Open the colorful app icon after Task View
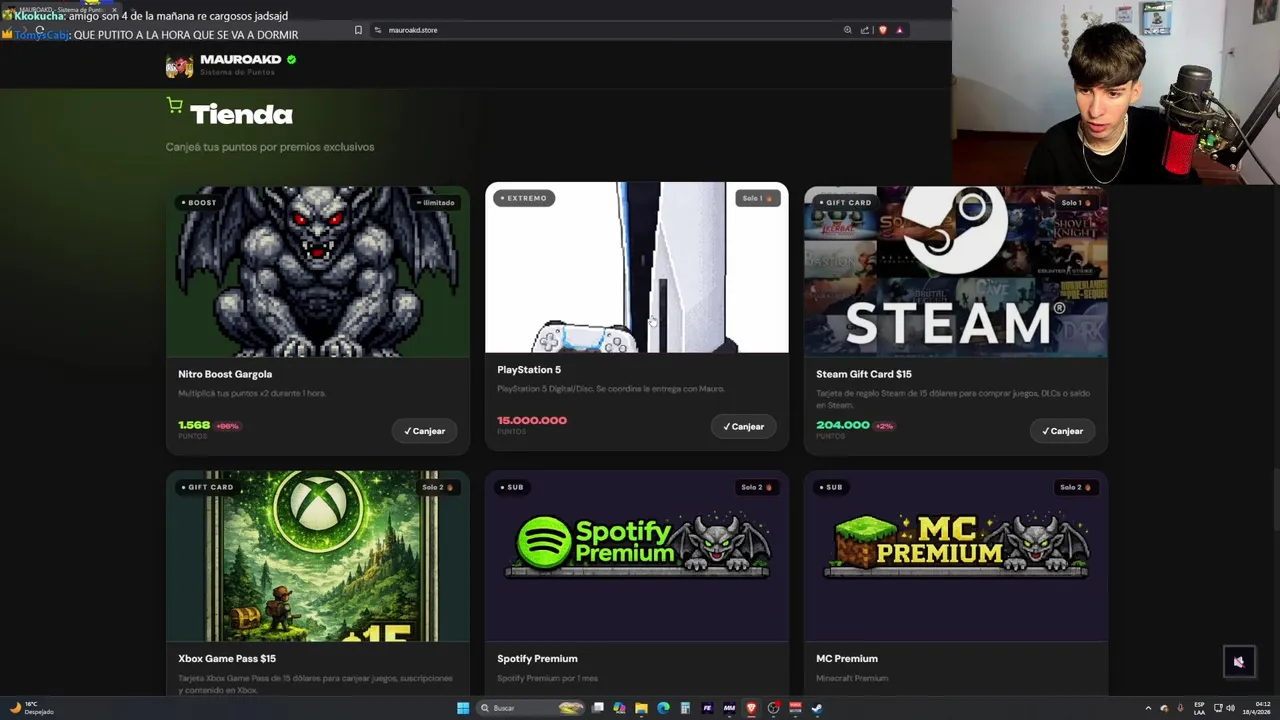The width and height of the screenshot is (1280, 720). click(619, 708)
